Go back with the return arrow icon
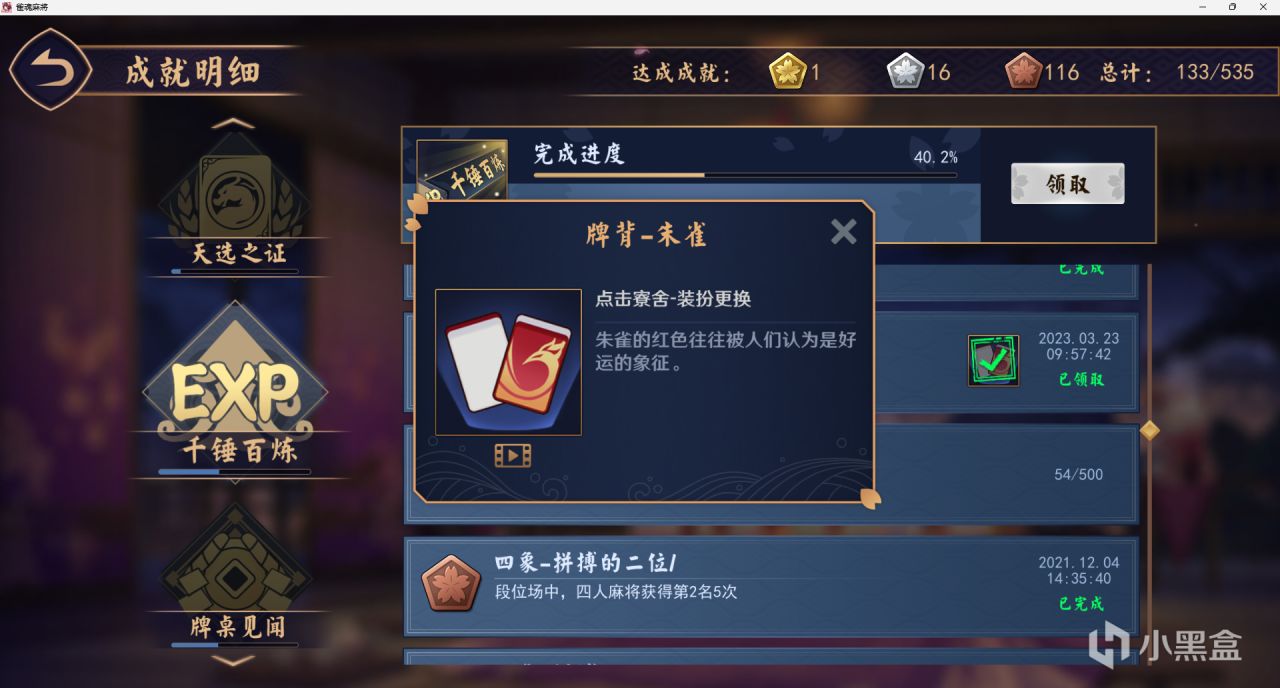The width and height of the screenshot is (1280, 688). pos(50,70)
